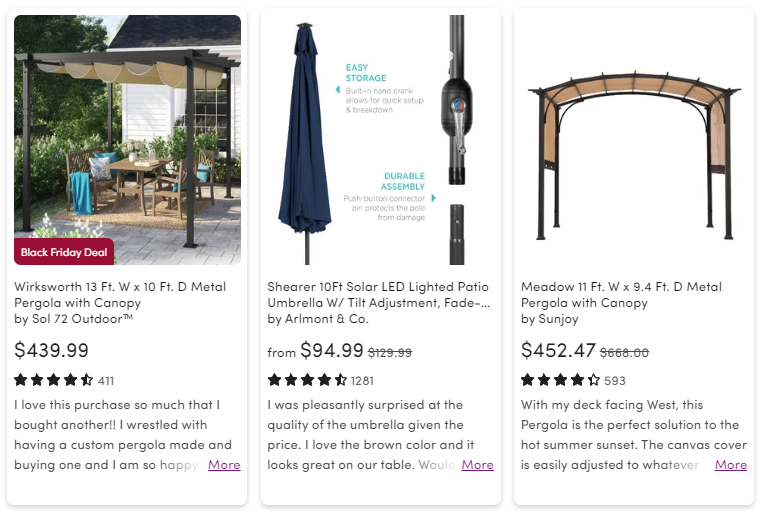Open the Wirksworth 13 Ft. pergola title link
The image size is (760, 517).
[x=120, y=295]
